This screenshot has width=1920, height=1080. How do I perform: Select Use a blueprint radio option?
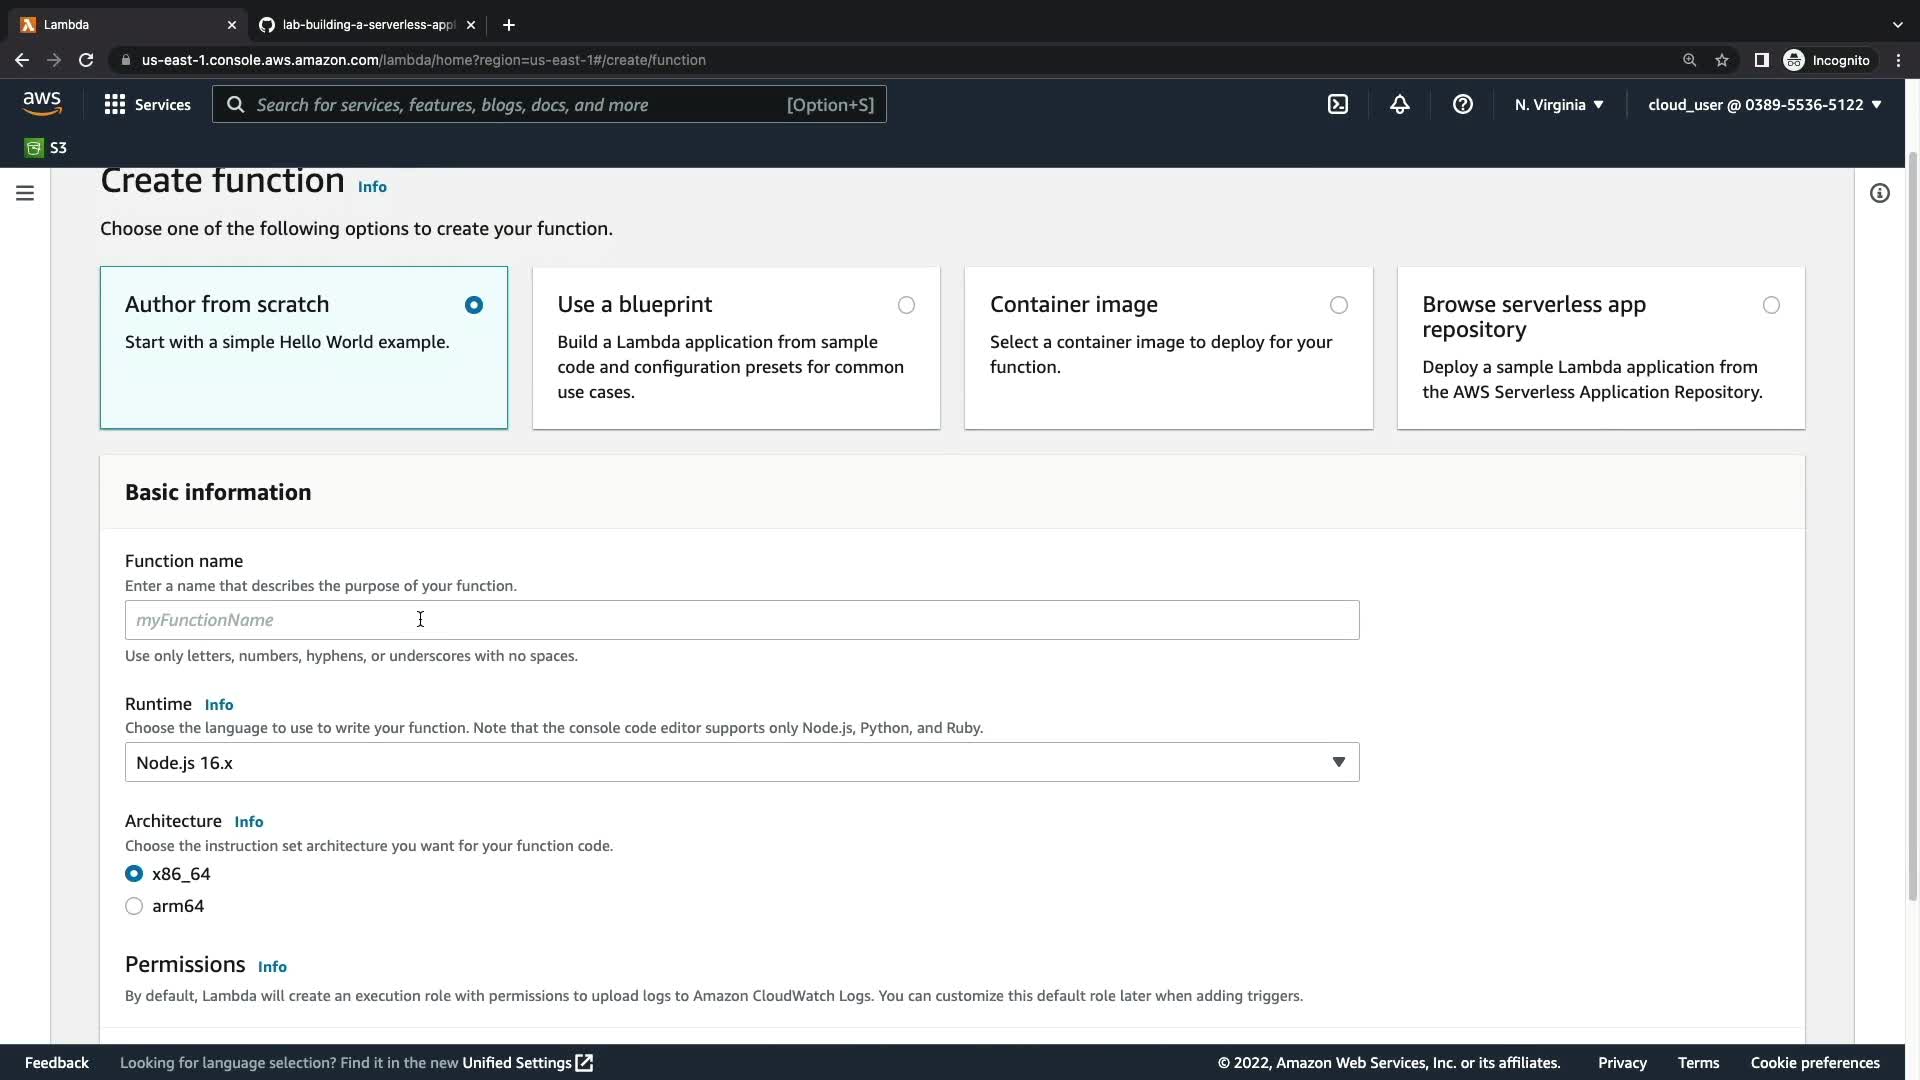coord(906,305)
